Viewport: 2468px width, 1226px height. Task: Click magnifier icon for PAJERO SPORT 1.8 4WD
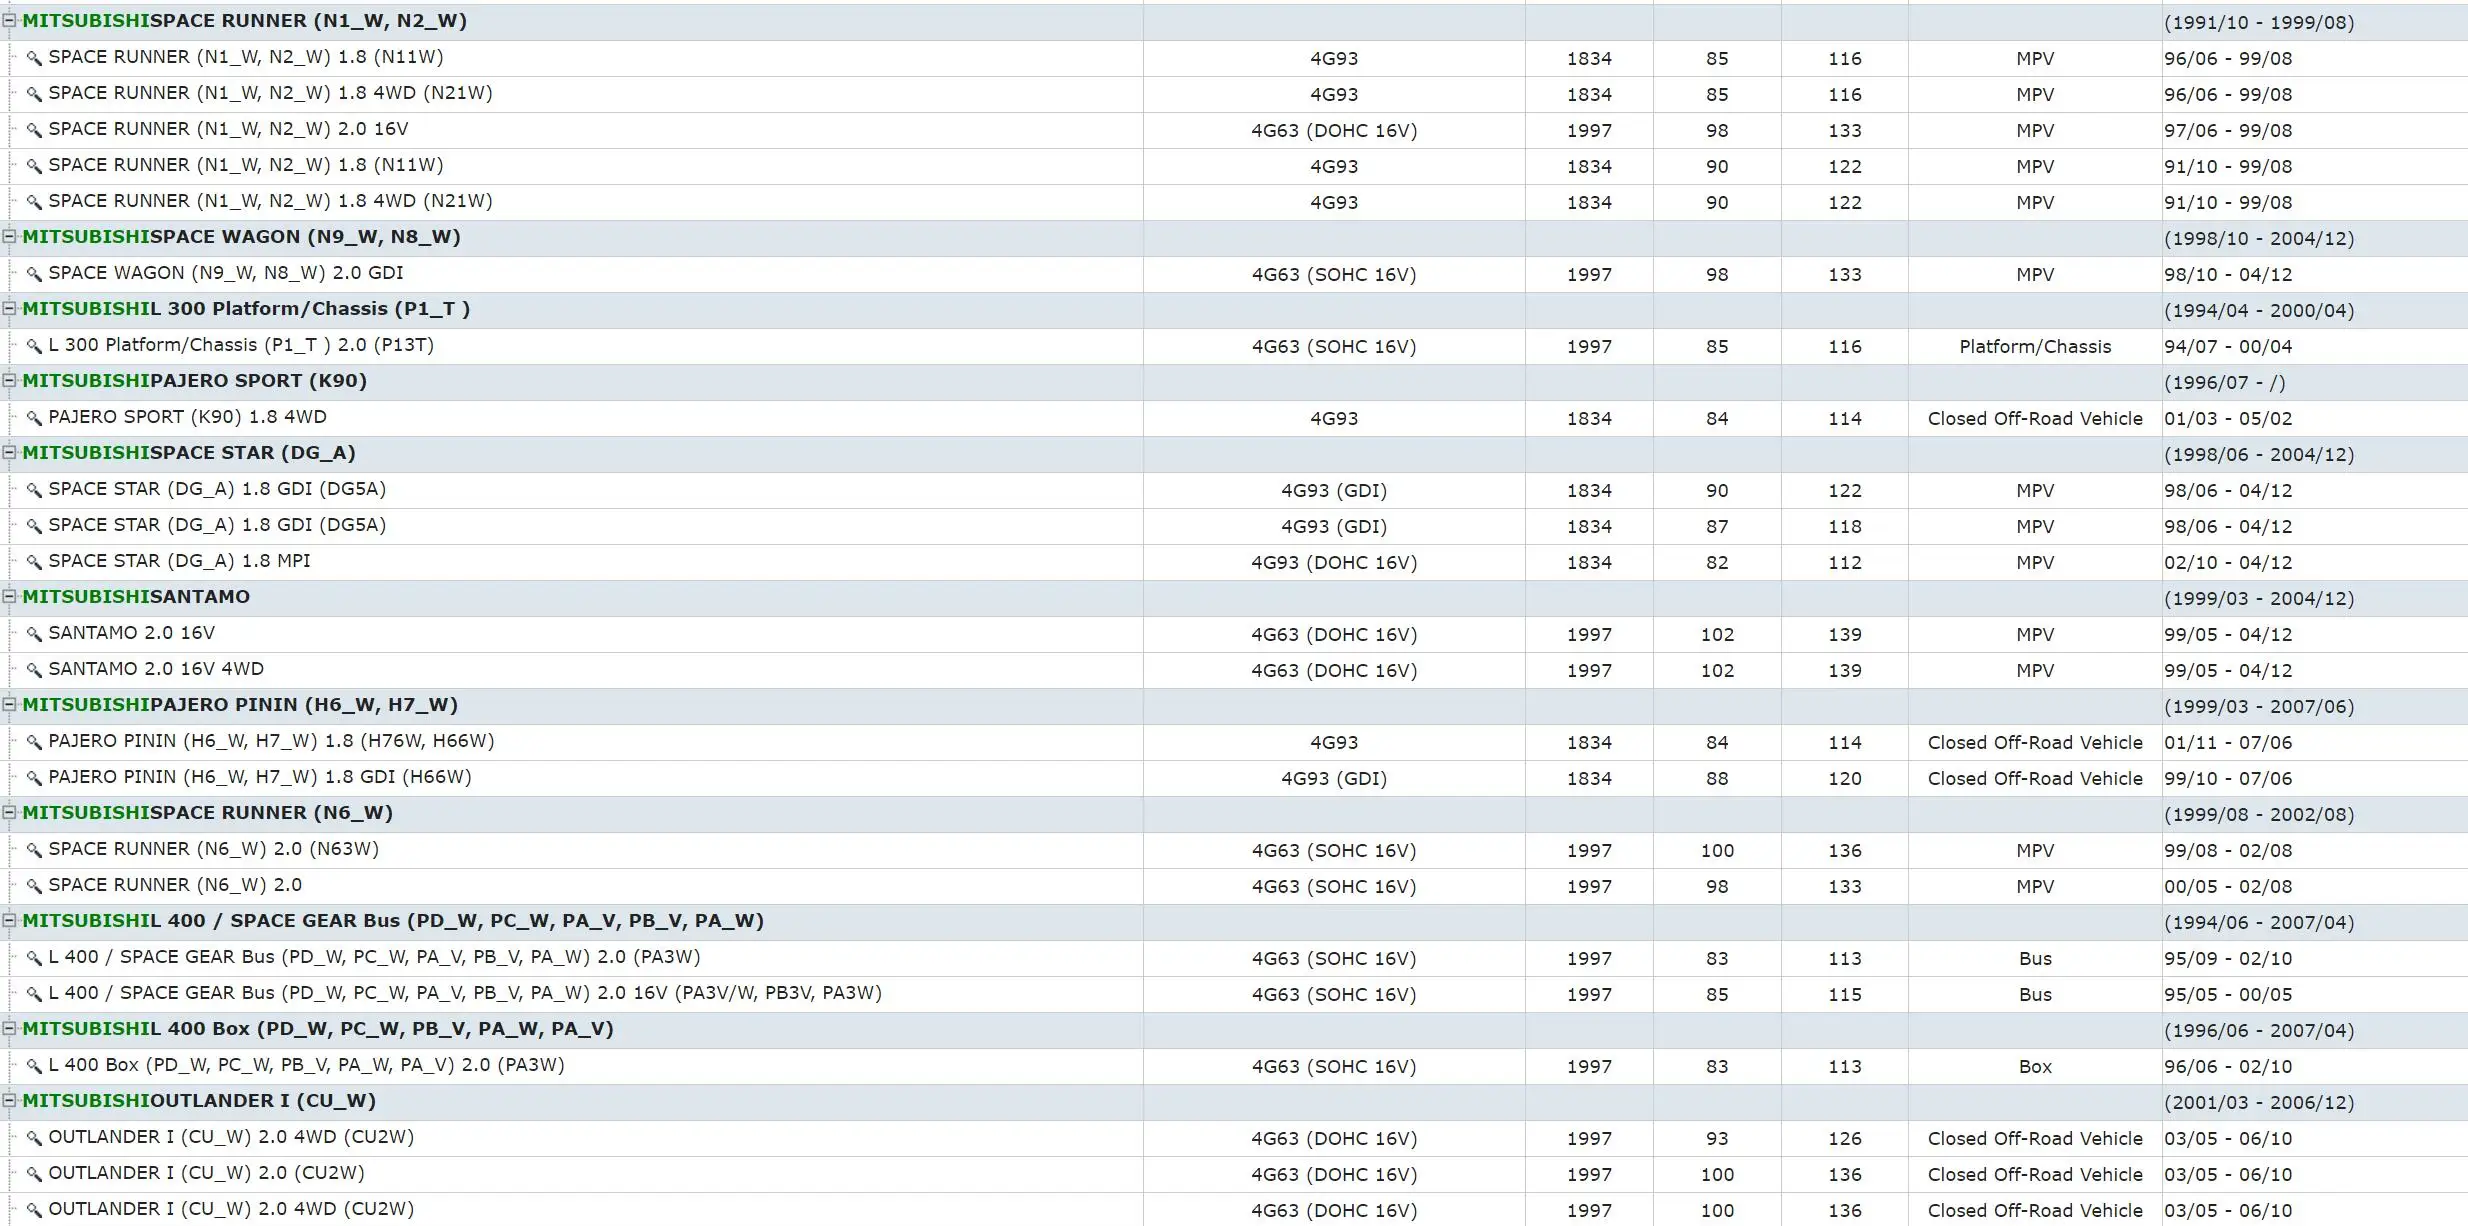[34, 418]
